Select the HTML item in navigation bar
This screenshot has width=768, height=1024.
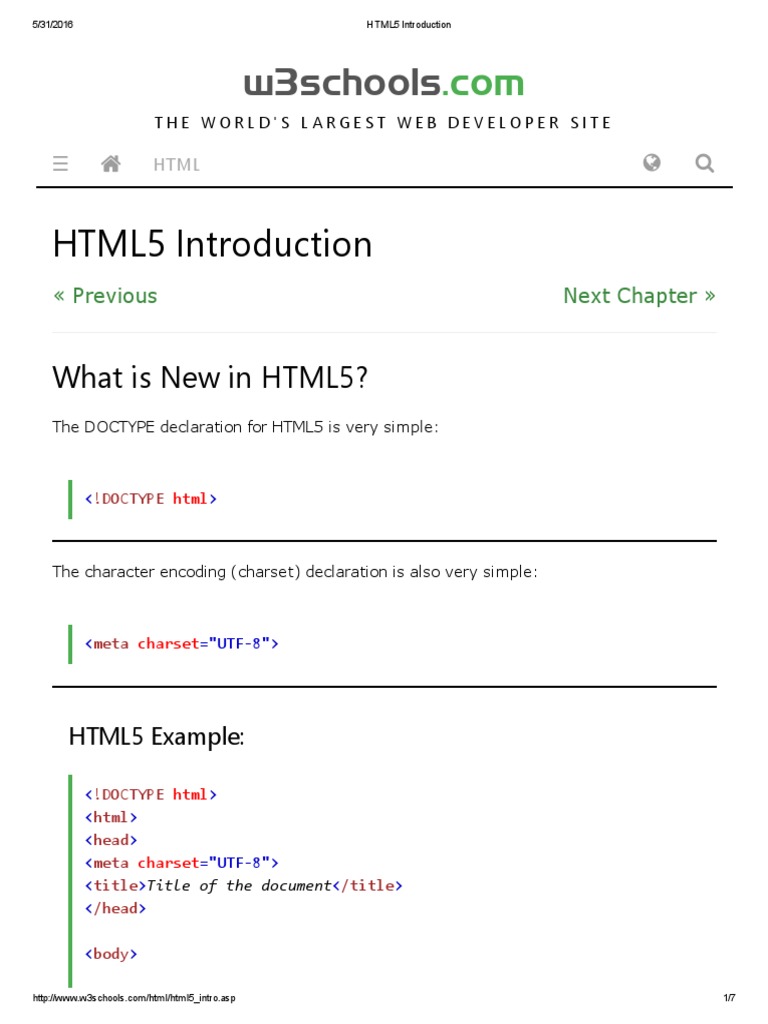click(x=177, y=165)
